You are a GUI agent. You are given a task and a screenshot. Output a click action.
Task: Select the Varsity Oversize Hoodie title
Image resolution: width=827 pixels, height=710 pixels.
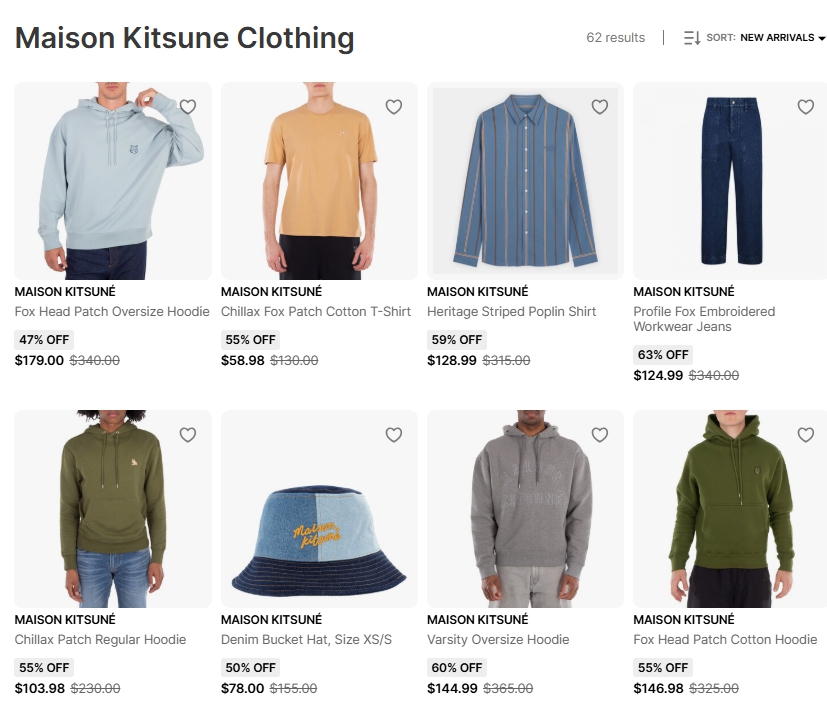(498, 640)
